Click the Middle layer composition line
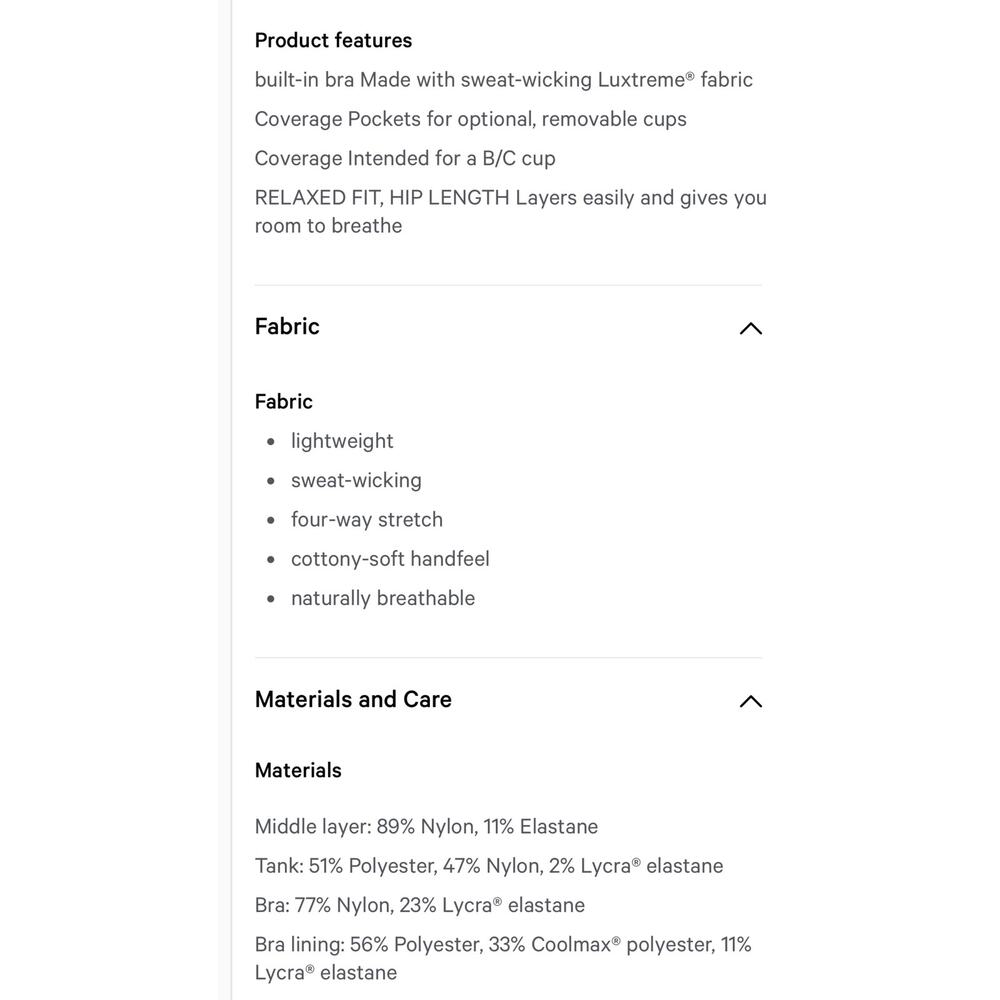Viewport: 1000px width, 1000px height. (x=426, y=827)
